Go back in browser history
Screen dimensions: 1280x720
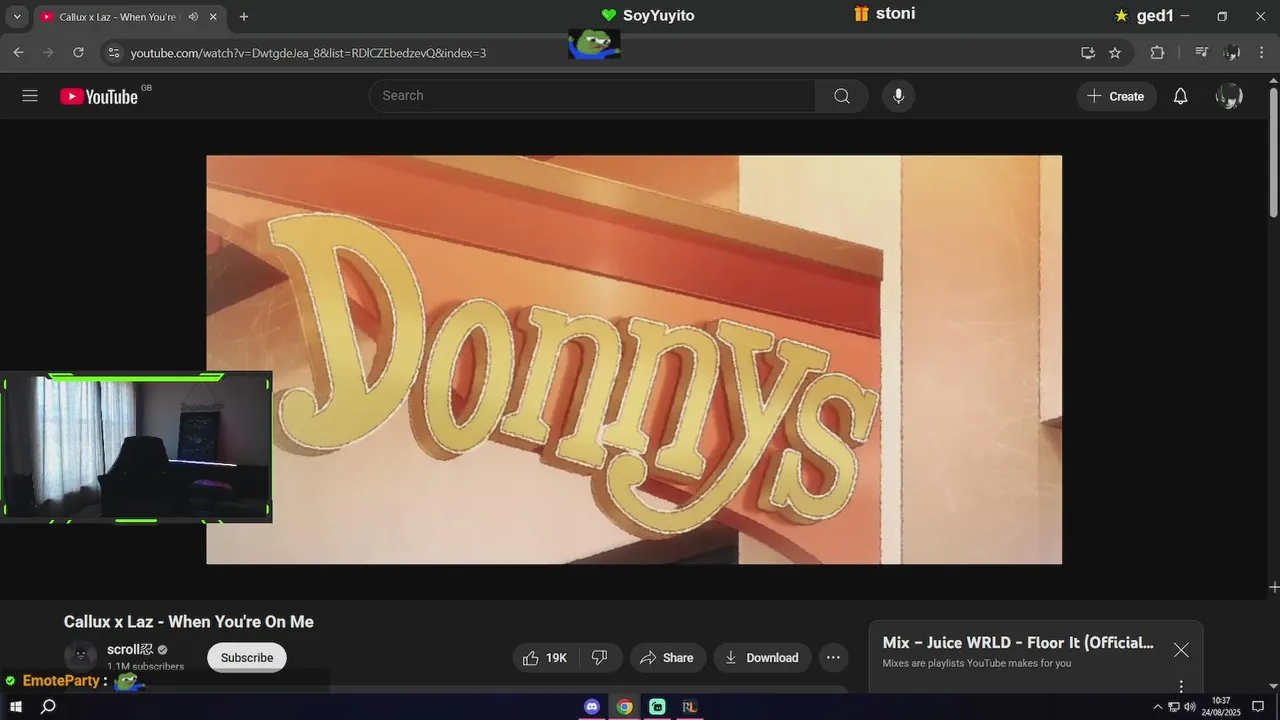18,52
